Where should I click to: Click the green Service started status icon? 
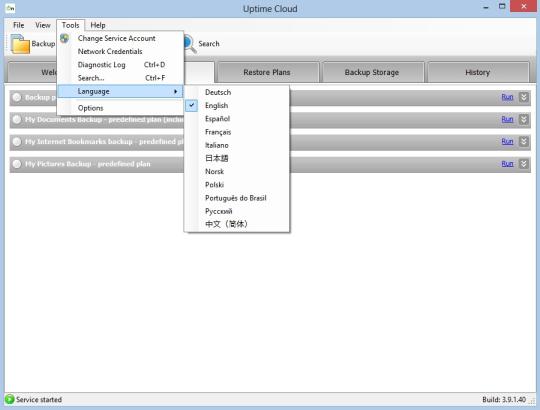point(10,399)
